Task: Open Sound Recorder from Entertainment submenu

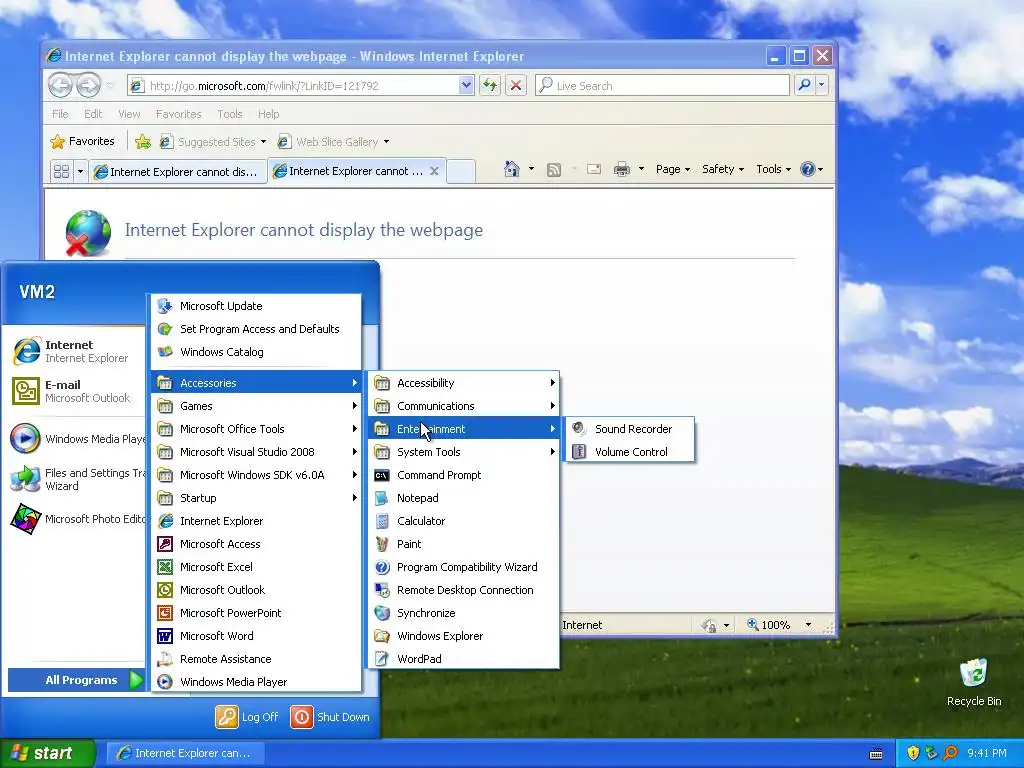Action: (630, 429)
